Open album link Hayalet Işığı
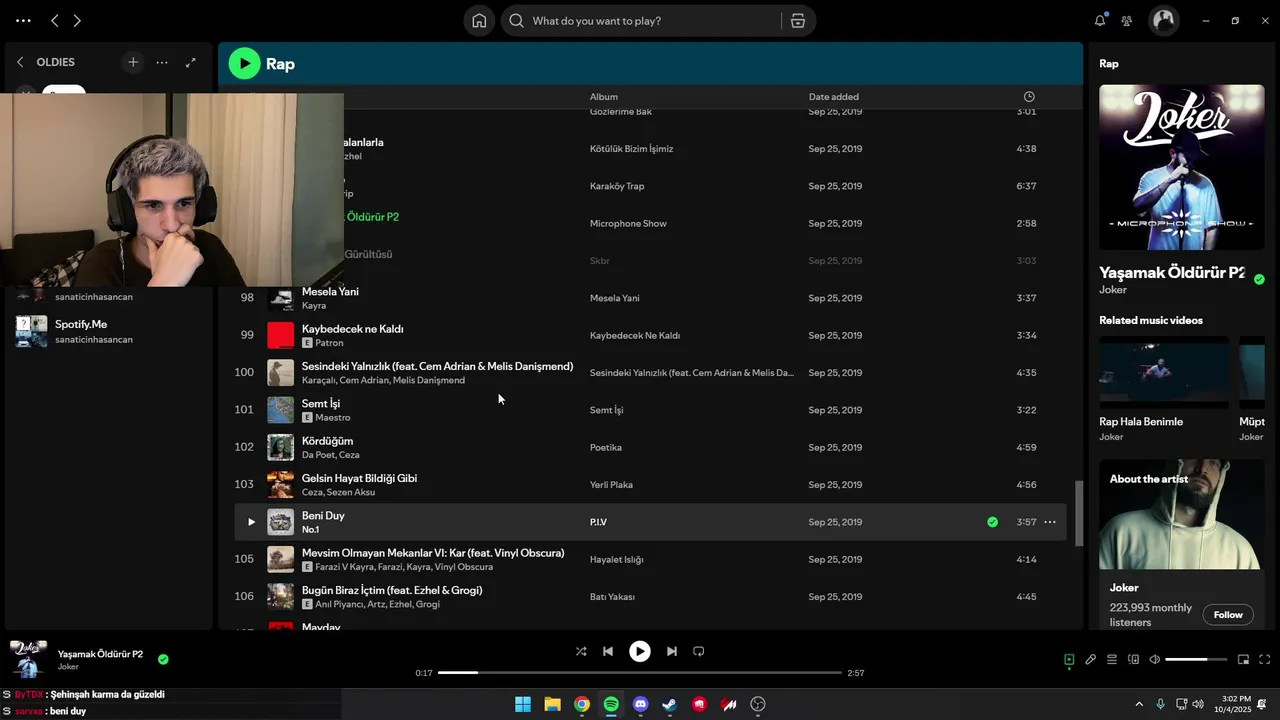 click(x=616, y=559)
